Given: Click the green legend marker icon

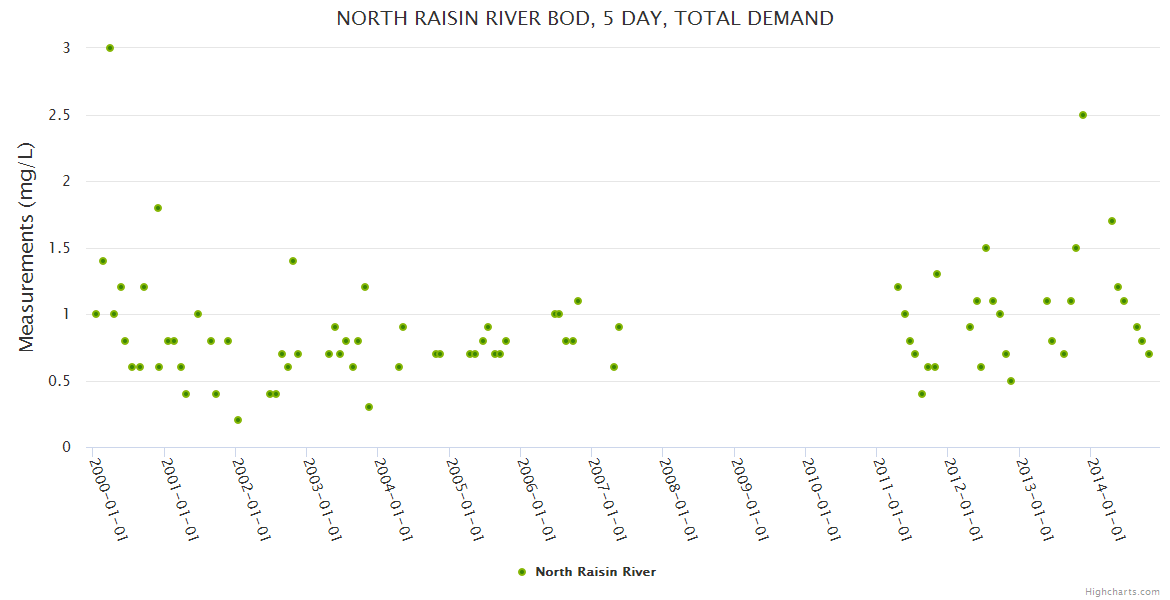Looking at the screenshot, I should [x=522, y=572].
